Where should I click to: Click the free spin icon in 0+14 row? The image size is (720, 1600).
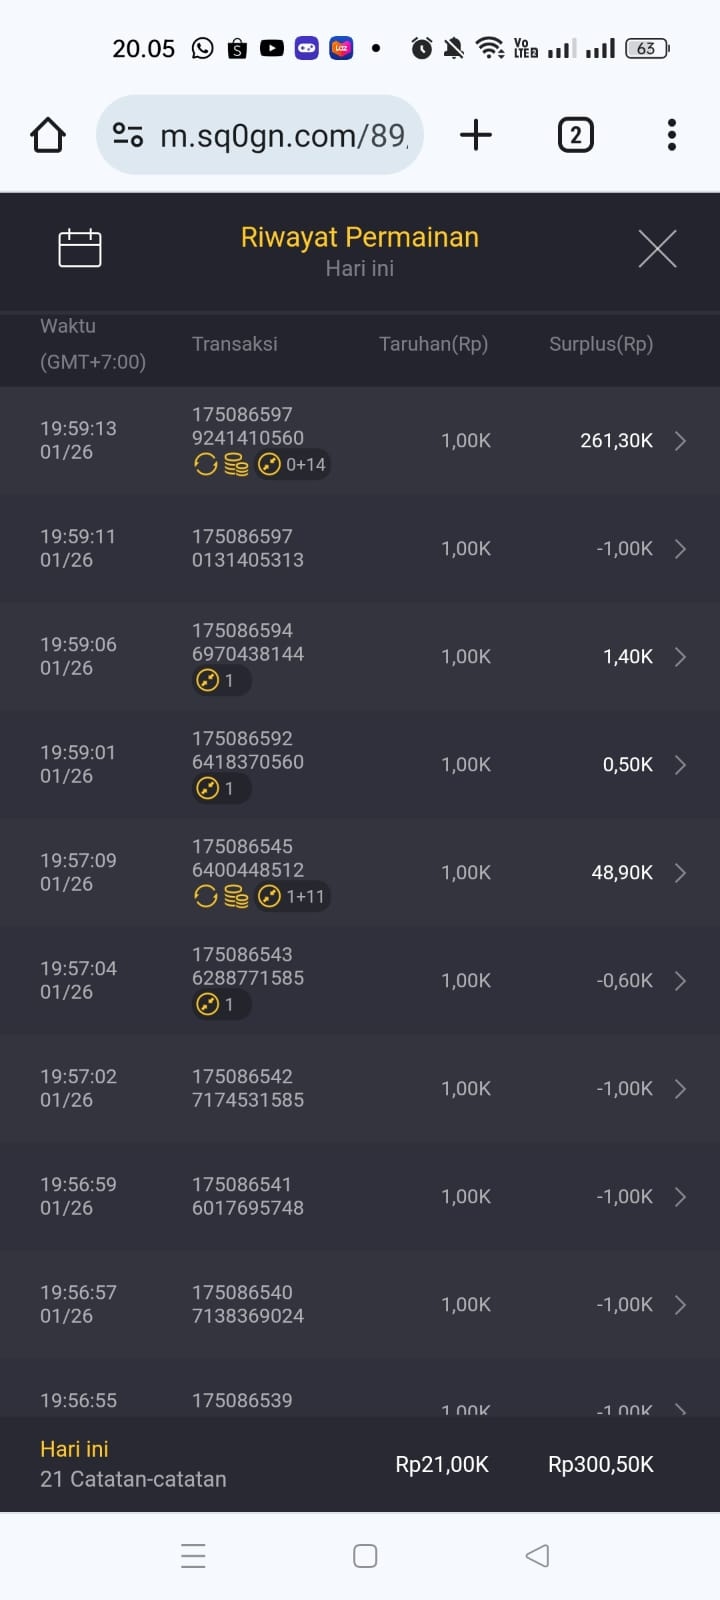coord(205,464)
